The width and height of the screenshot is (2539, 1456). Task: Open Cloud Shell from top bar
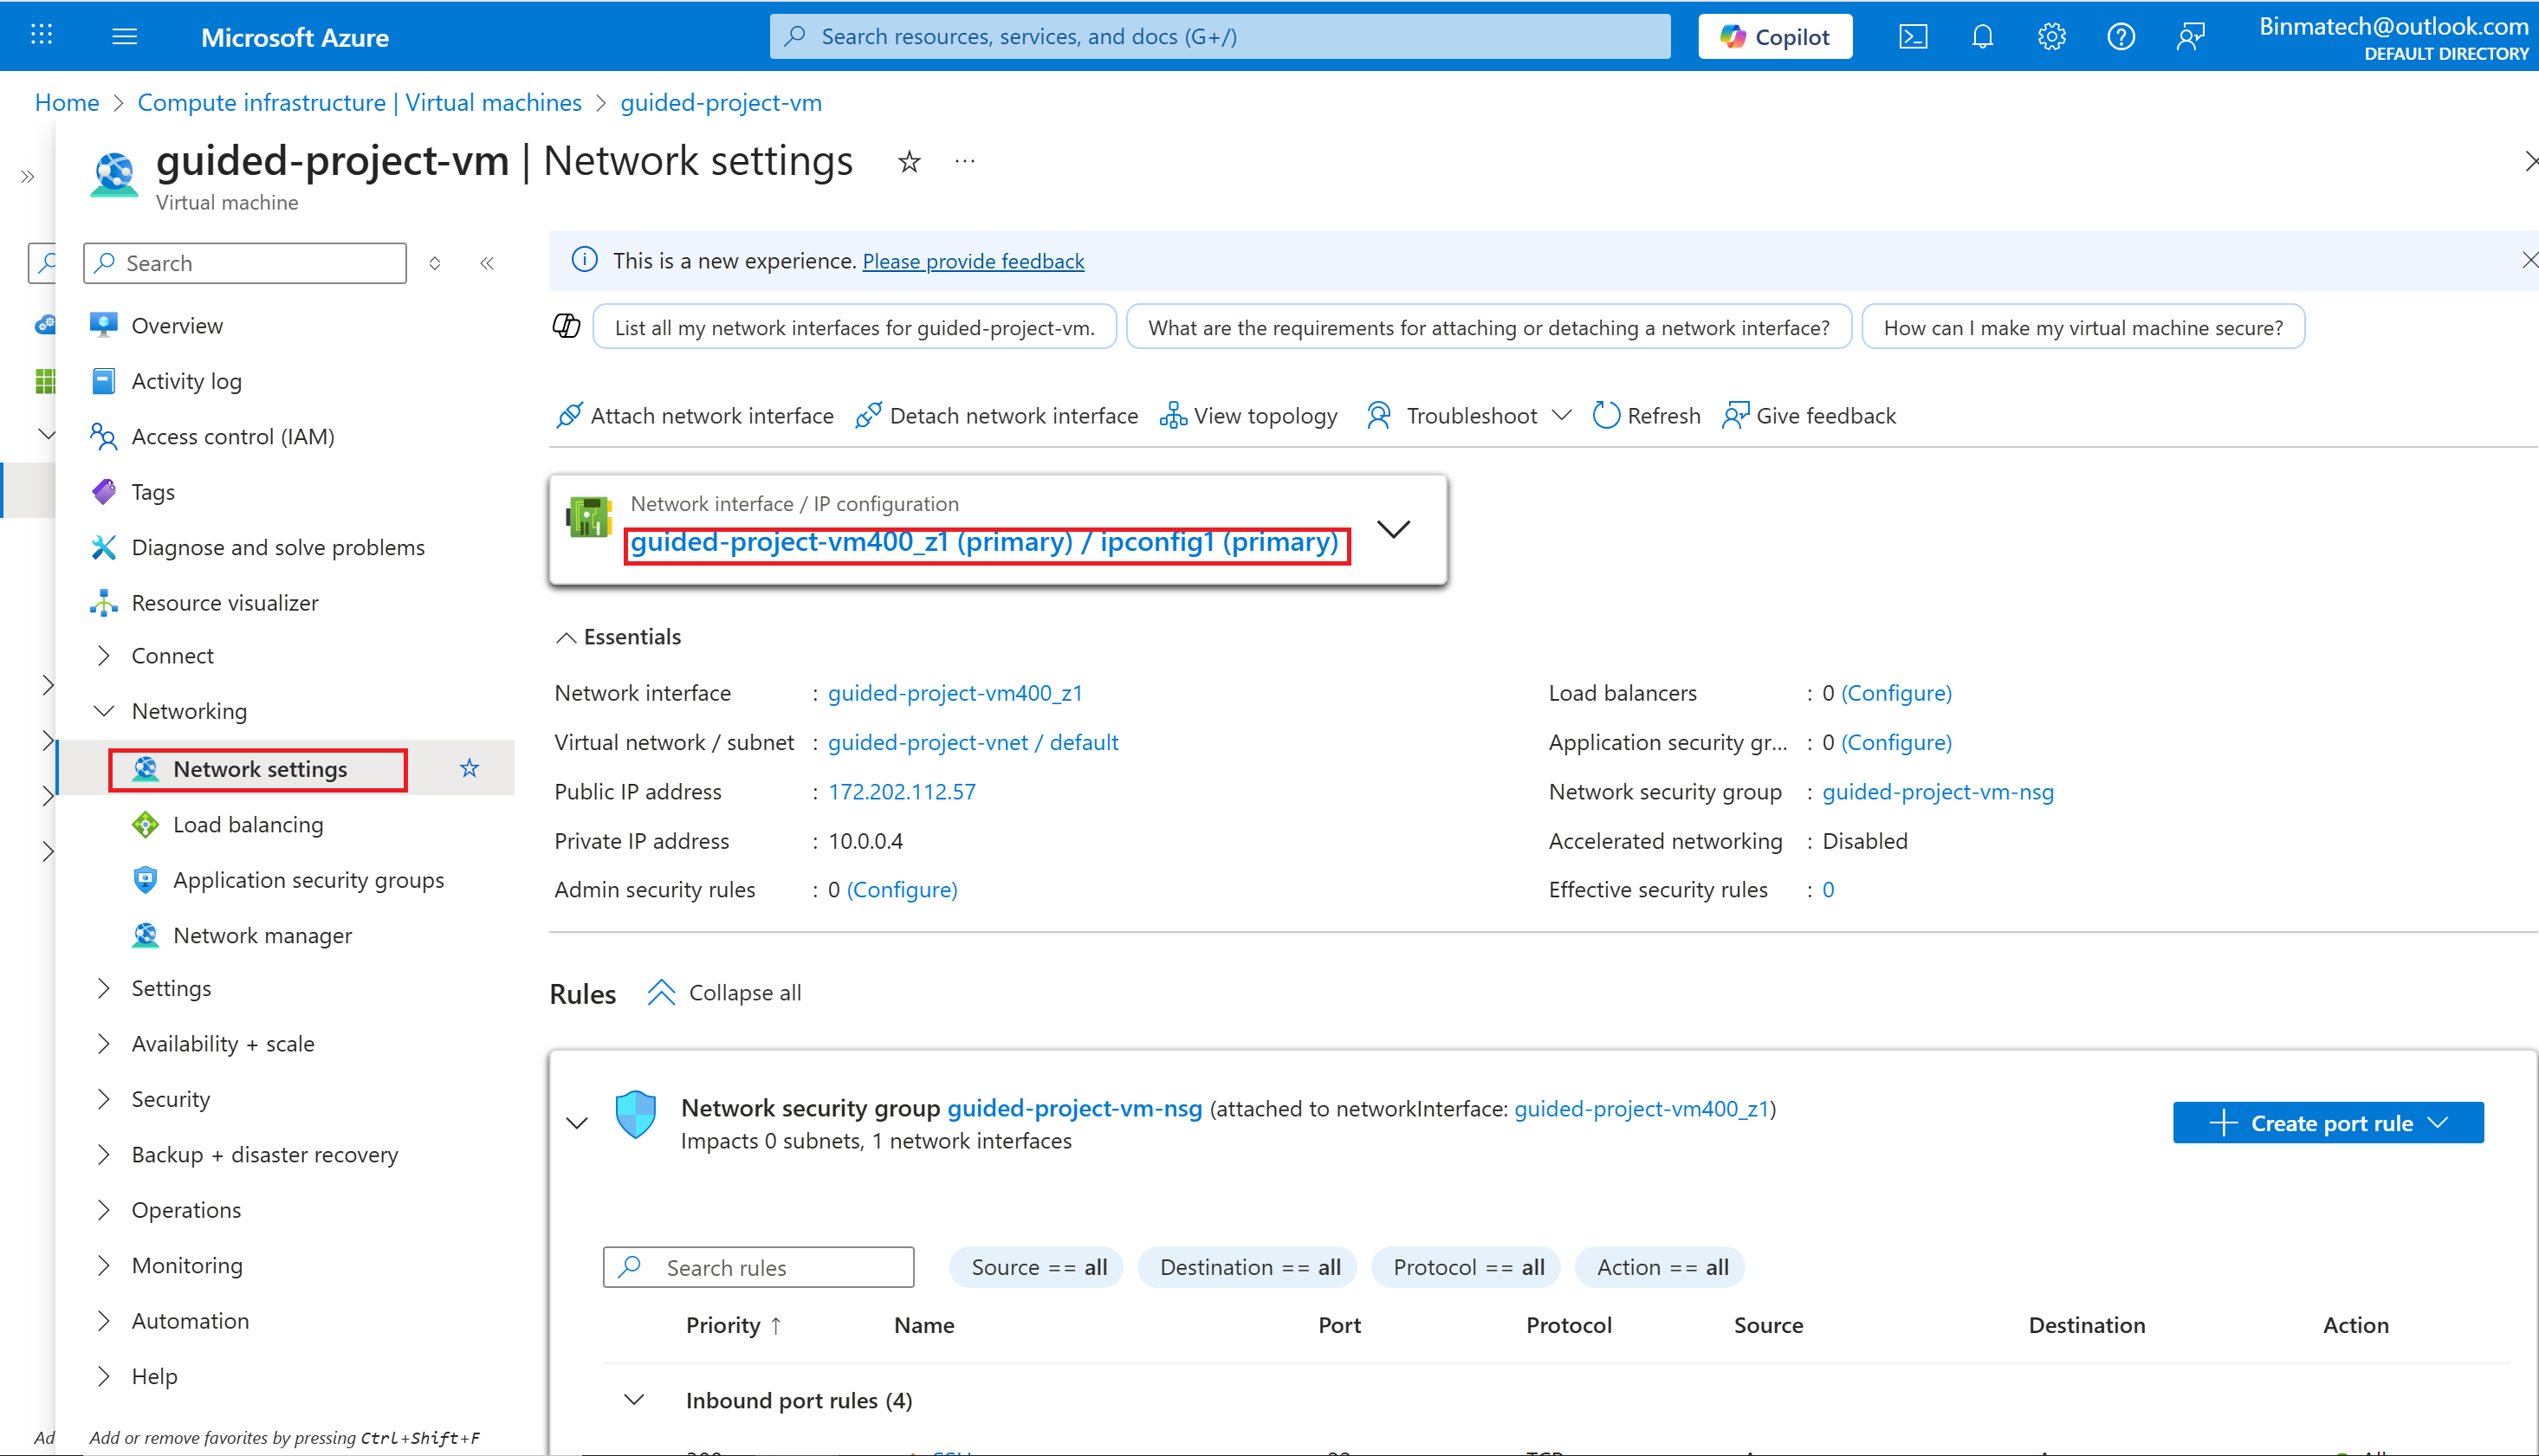coord(1912,37)
